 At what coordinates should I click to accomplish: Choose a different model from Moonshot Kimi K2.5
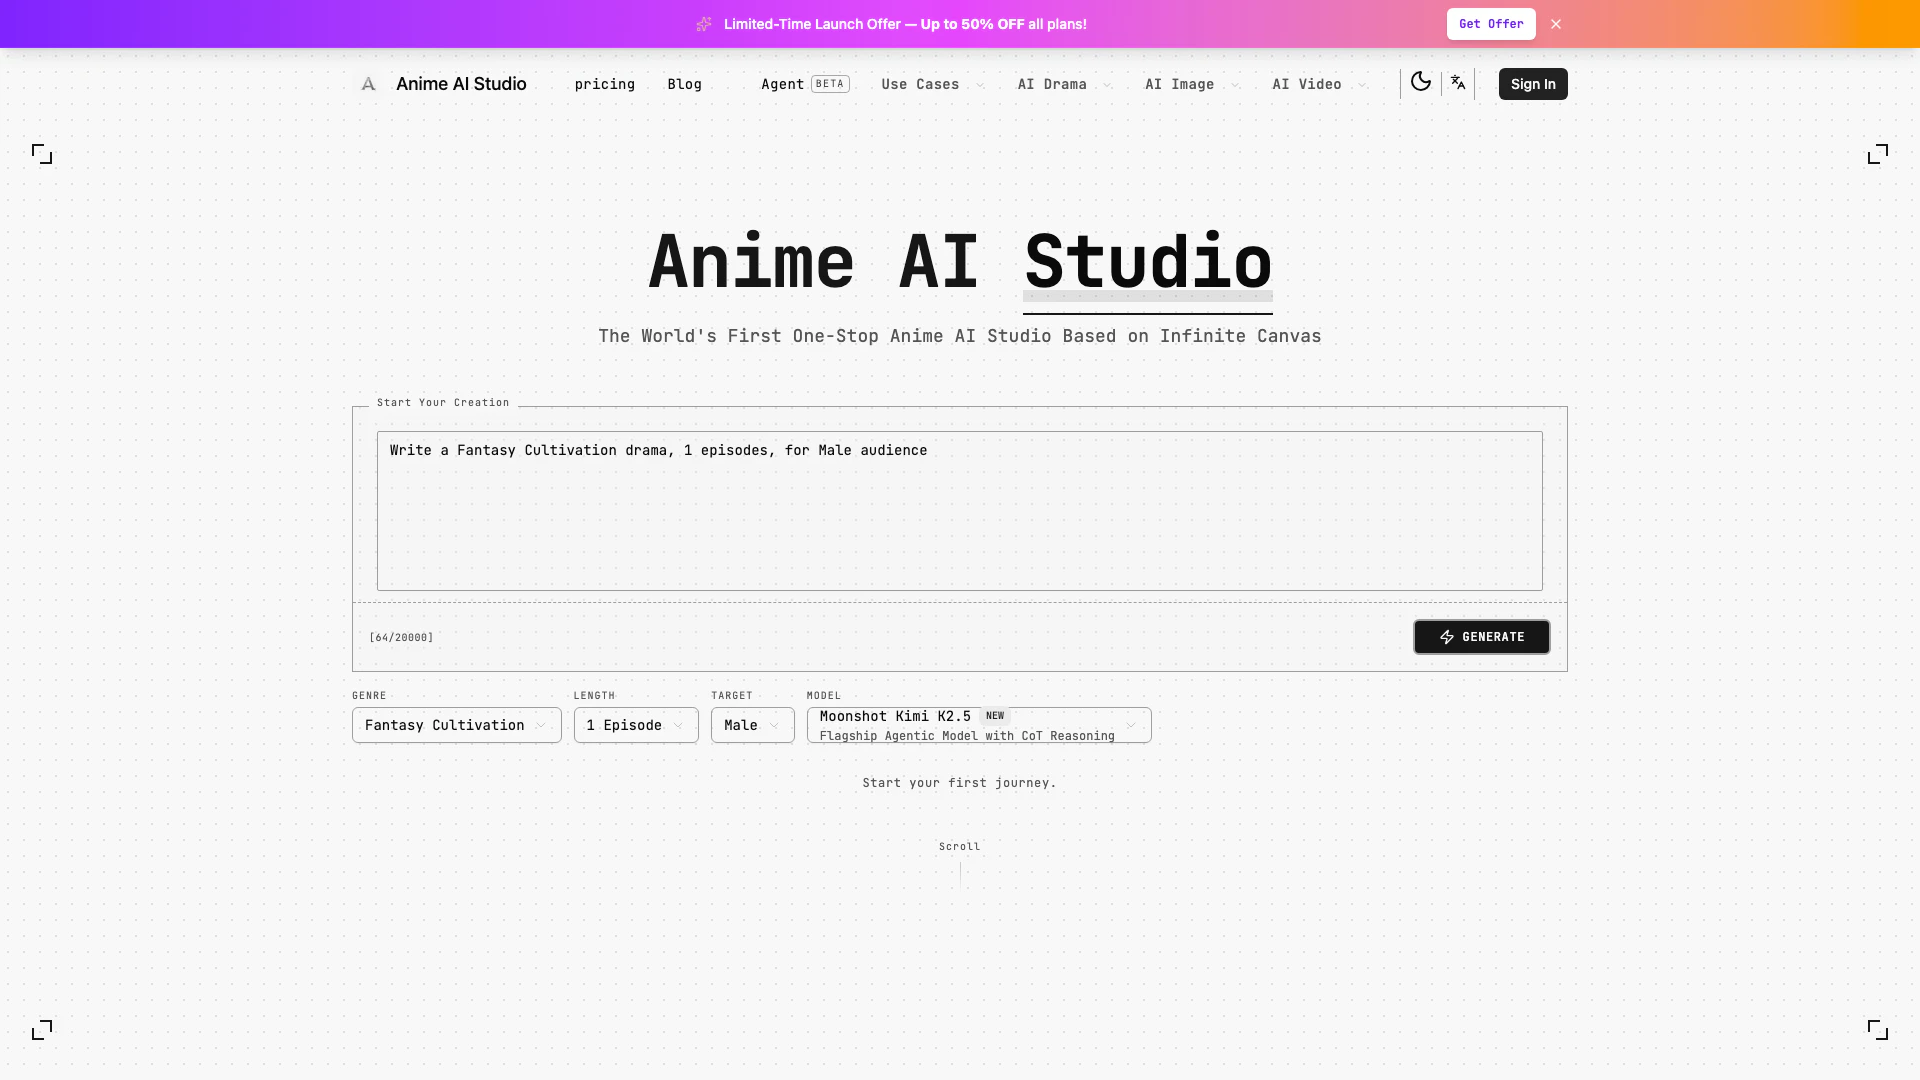point(978,725)
